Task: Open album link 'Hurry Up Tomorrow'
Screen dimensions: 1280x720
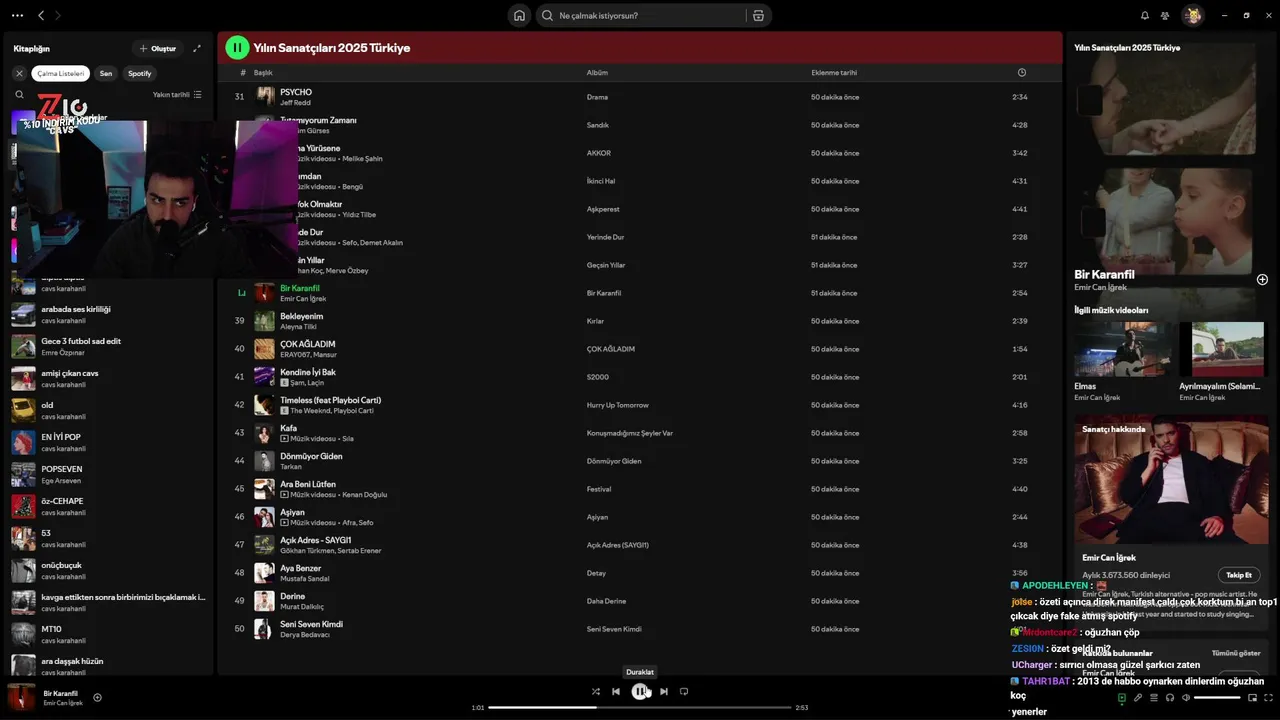Action: coord(617,405)
